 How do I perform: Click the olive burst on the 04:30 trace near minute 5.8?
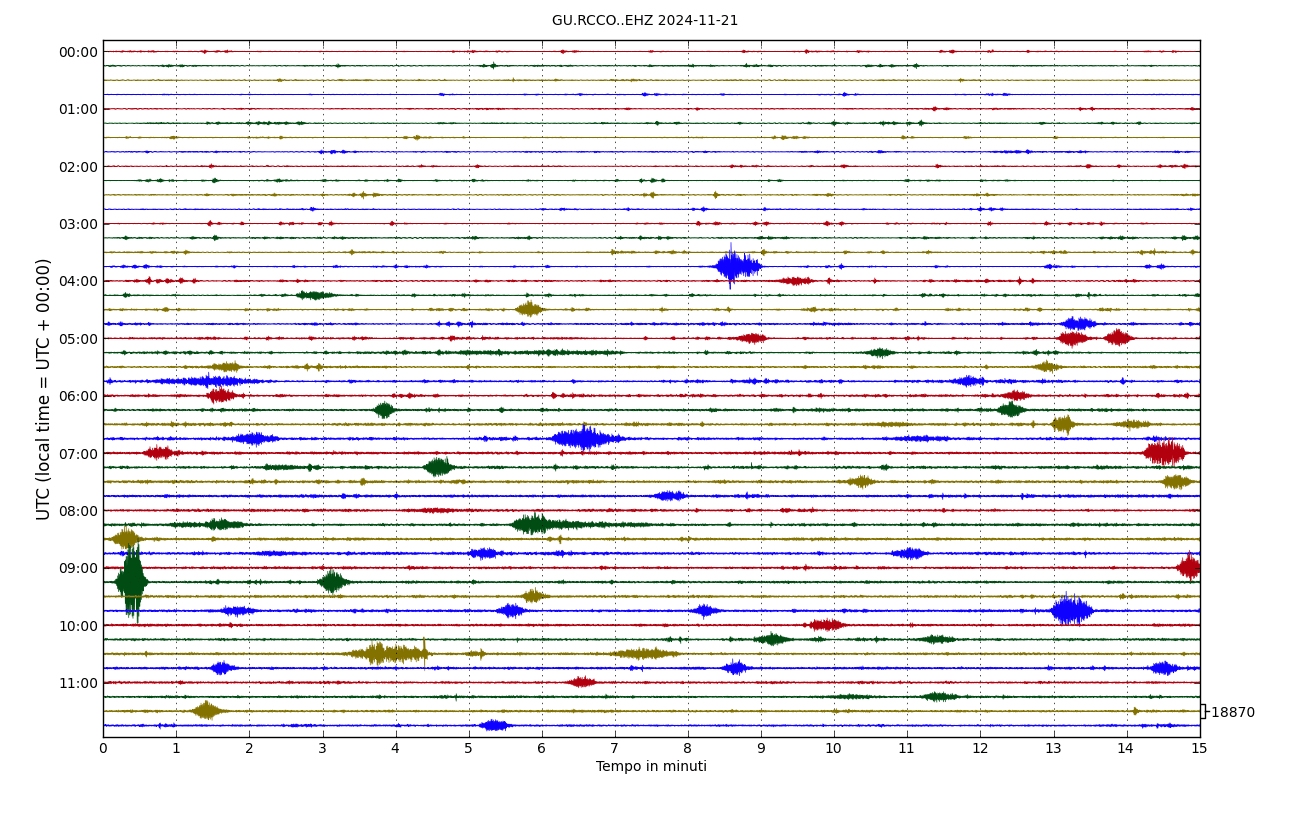click(x=529, y=309)
